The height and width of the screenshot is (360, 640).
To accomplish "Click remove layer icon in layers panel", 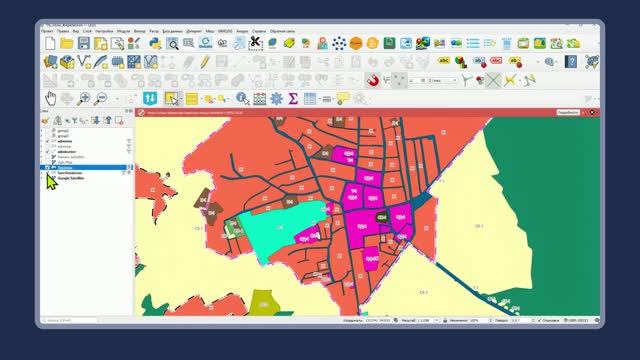I will tap(119, 120).
